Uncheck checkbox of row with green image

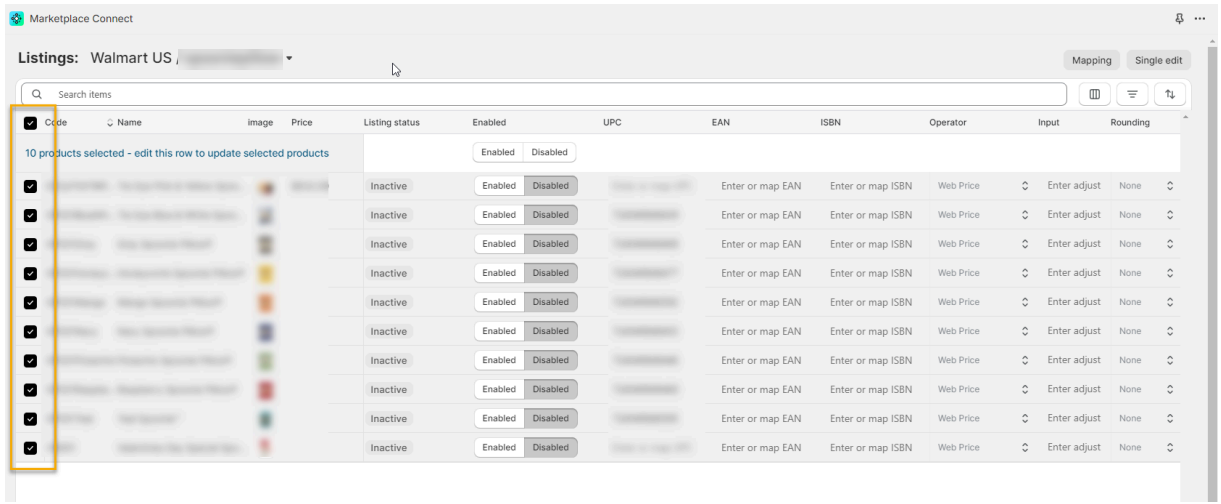pos(30,360)
